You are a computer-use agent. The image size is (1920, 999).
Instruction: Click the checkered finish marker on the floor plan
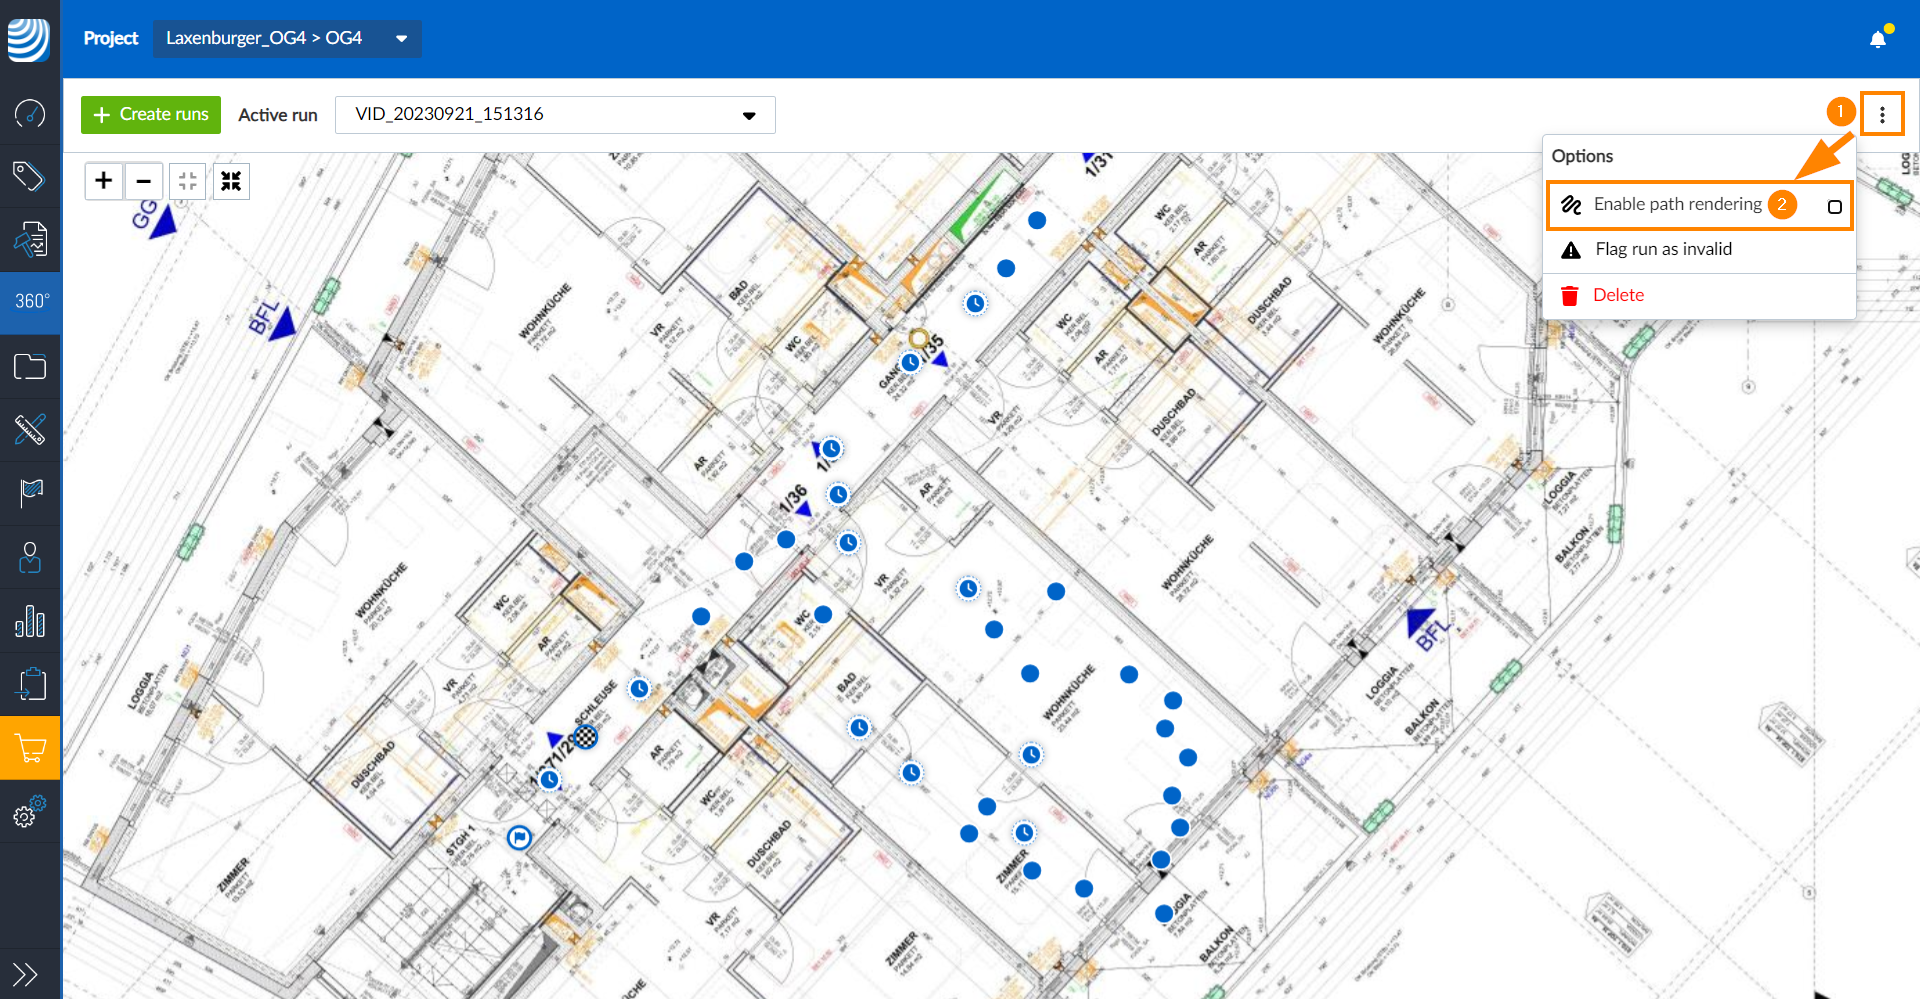586,737
